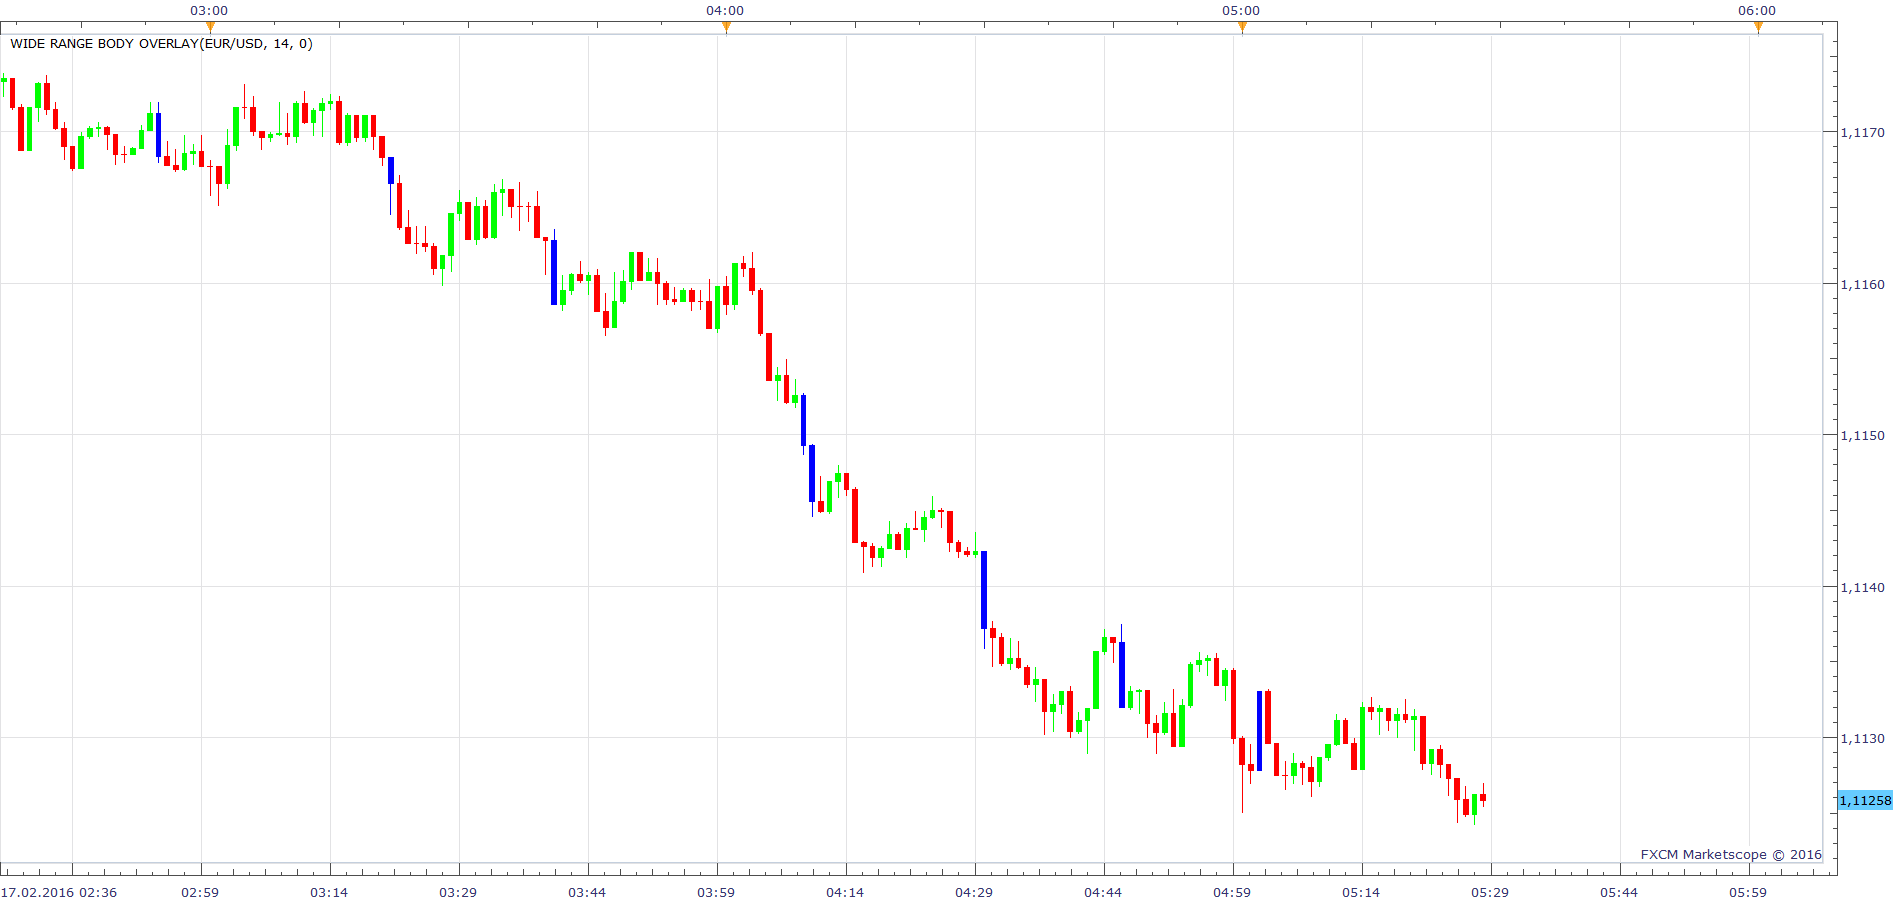Click the 1,1140 price axis label
1903x905 pixels.
[x=1862, y=587]
